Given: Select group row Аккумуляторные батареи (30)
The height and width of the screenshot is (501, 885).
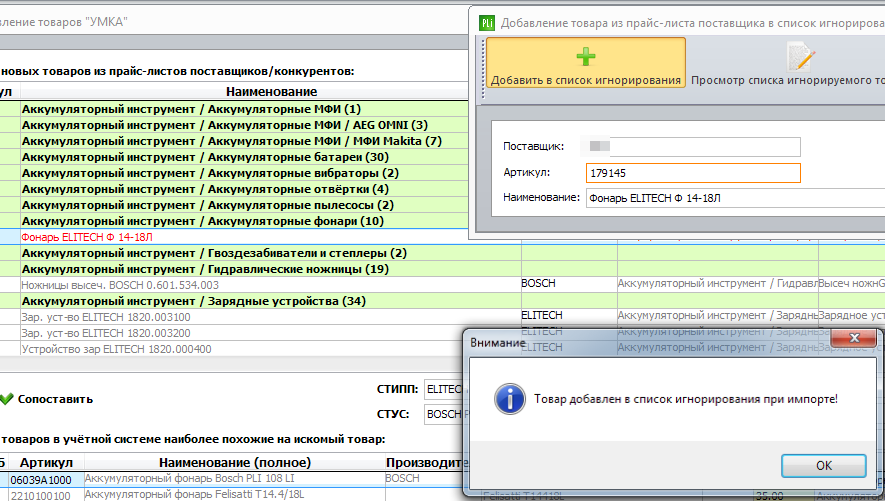Looking at the screenshot, I should click(x=234, y=157).
